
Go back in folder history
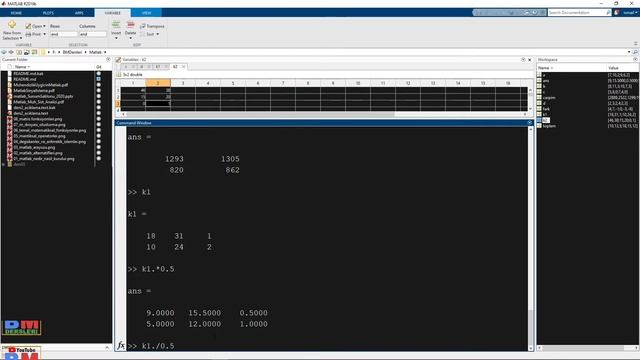click(4, 52)
